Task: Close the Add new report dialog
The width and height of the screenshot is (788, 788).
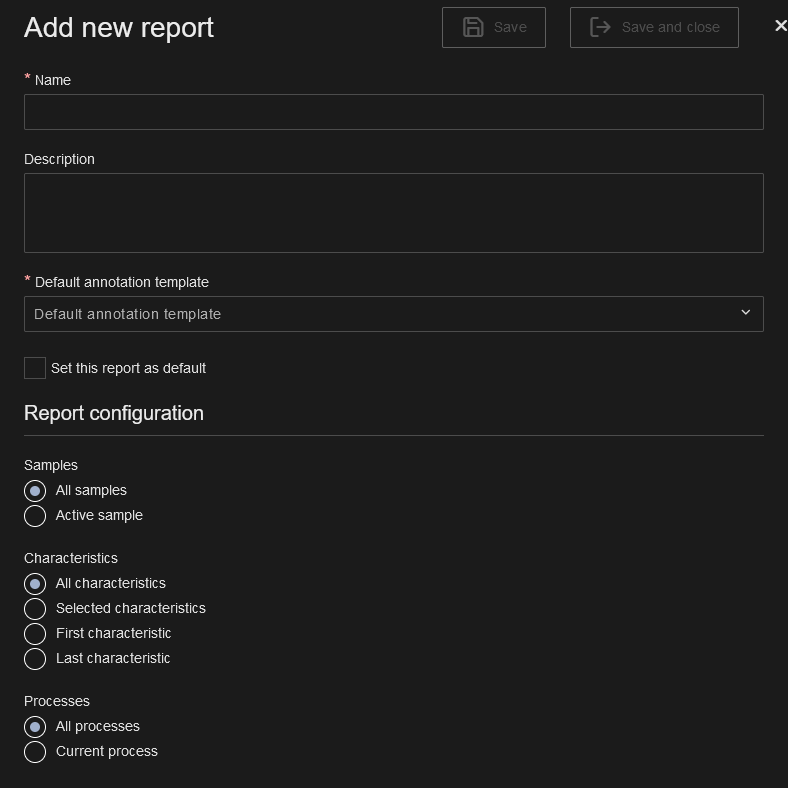Action: click(780, 26)
